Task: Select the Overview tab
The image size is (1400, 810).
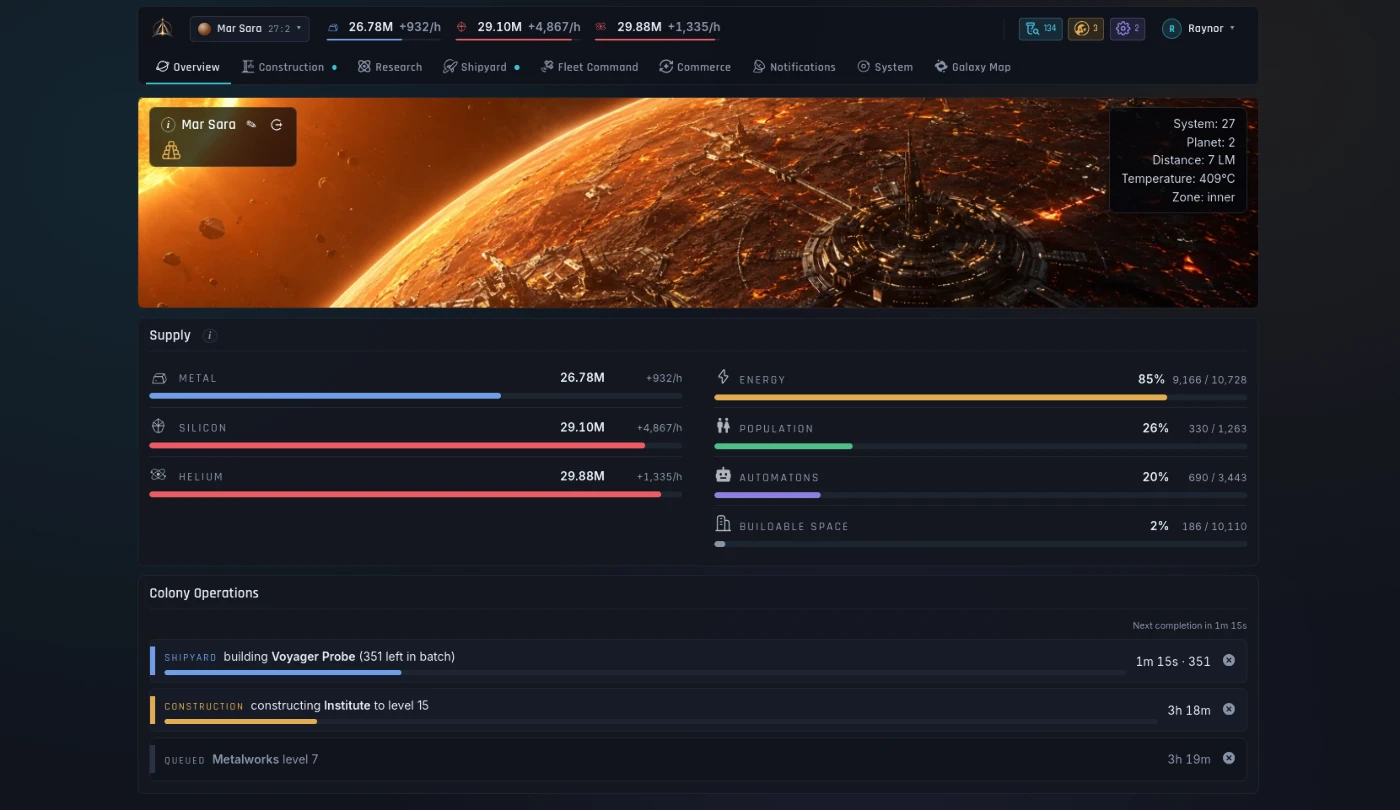Action: pos(188,67)
